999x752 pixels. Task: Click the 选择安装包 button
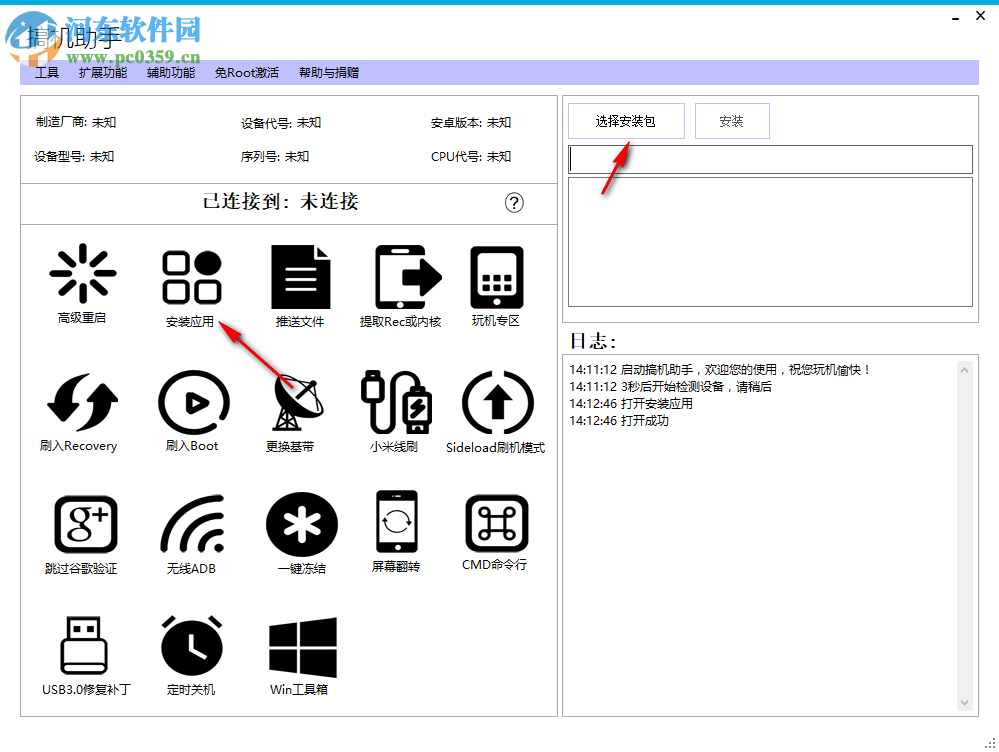(626, 121)
